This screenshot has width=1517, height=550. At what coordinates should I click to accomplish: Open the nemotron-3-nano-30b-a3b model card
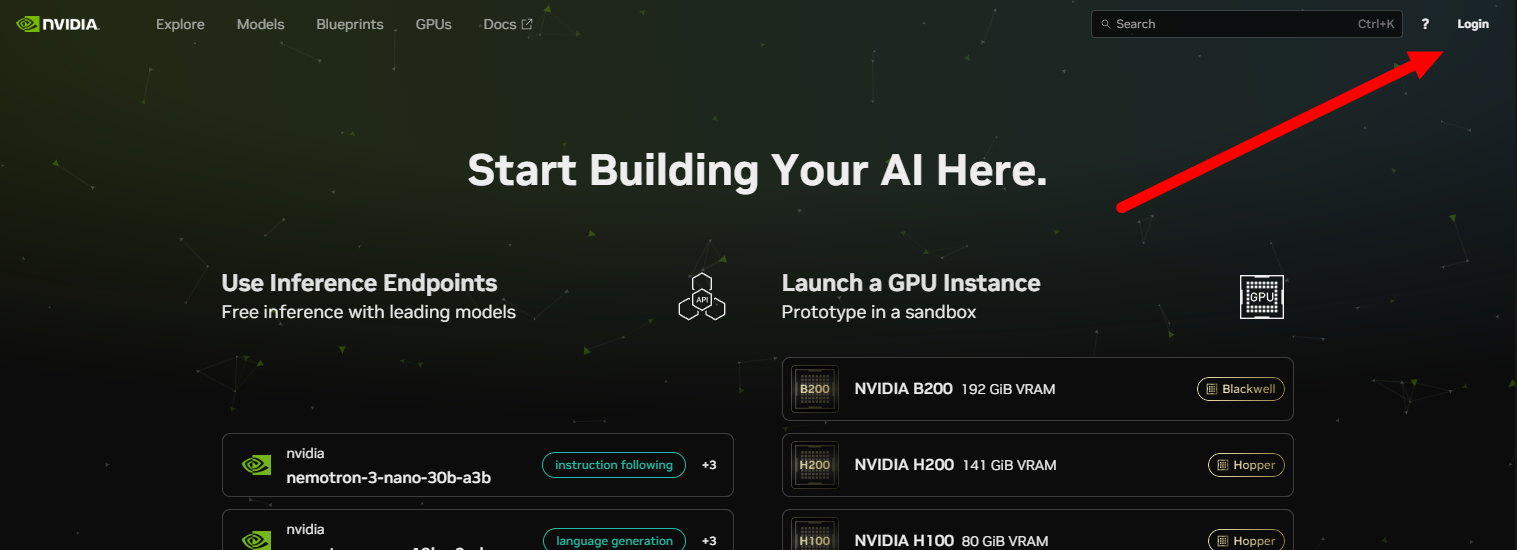[388, 477]
